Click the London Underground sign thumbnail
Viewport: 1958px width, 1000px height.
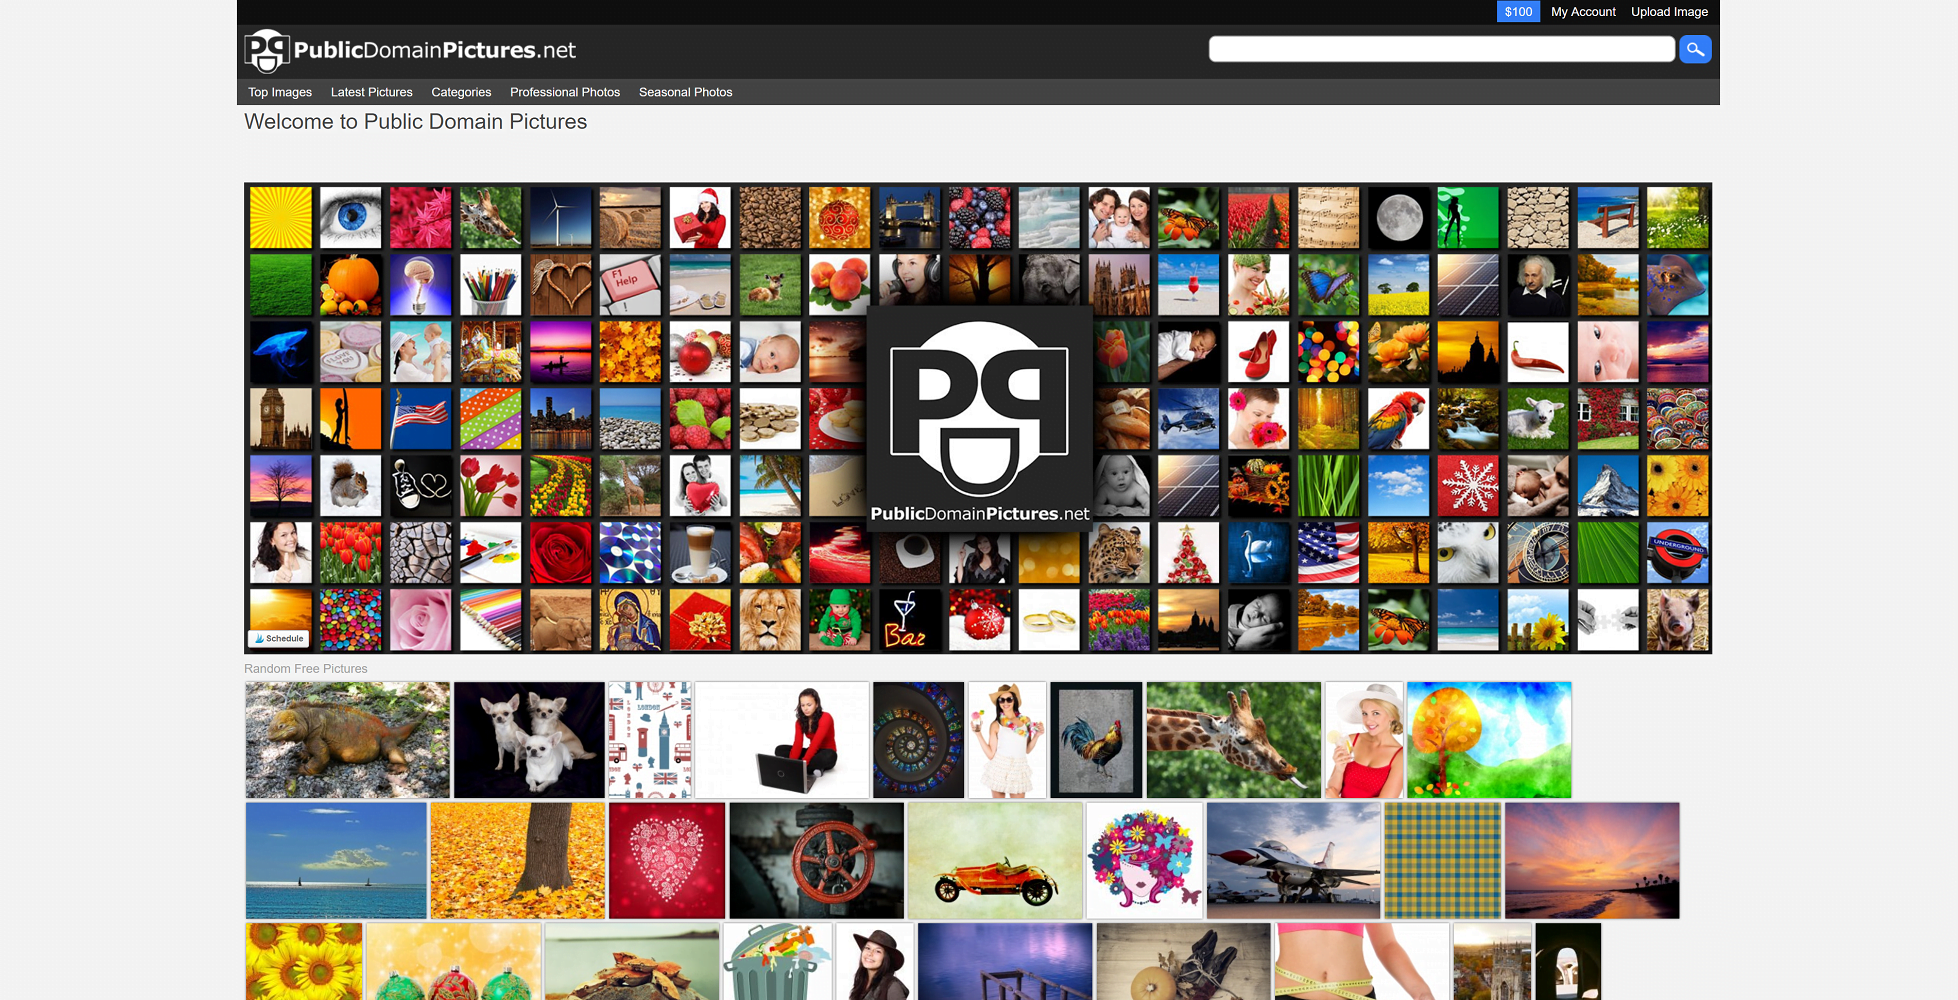click(x=1677, y=552)
